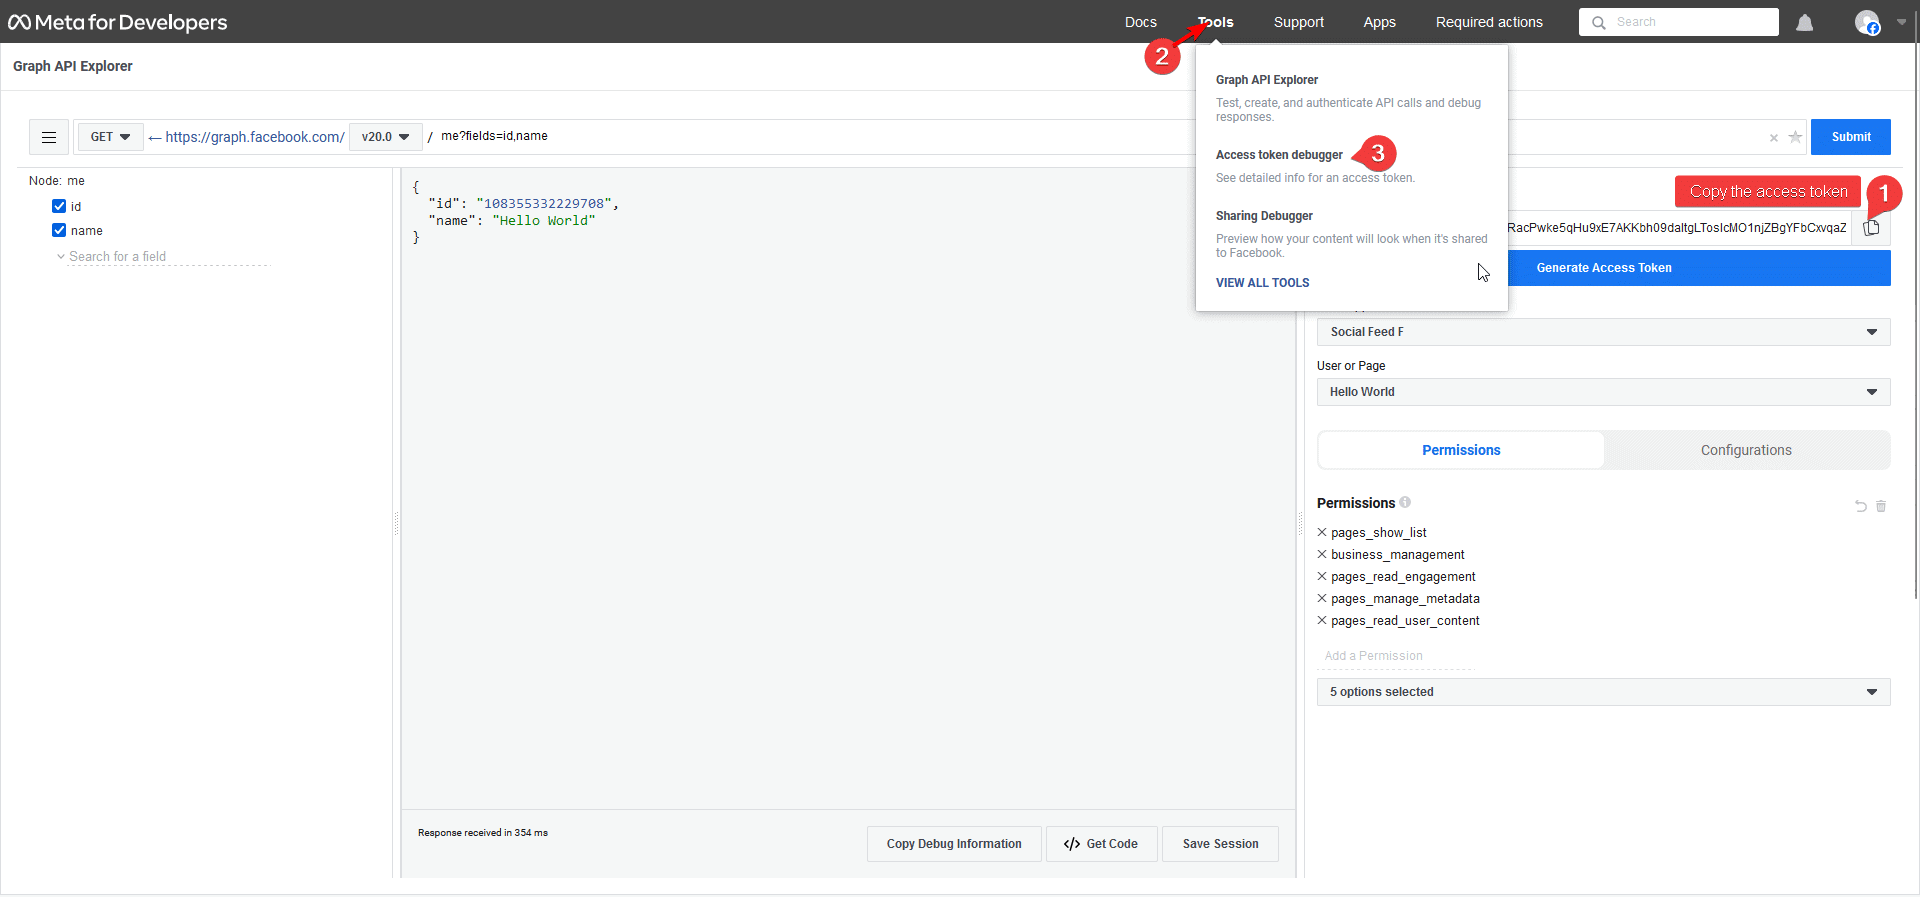Clear the query with the X icon
The height and width of the screenshot is (897, 1920).
tap(1773, 138)
